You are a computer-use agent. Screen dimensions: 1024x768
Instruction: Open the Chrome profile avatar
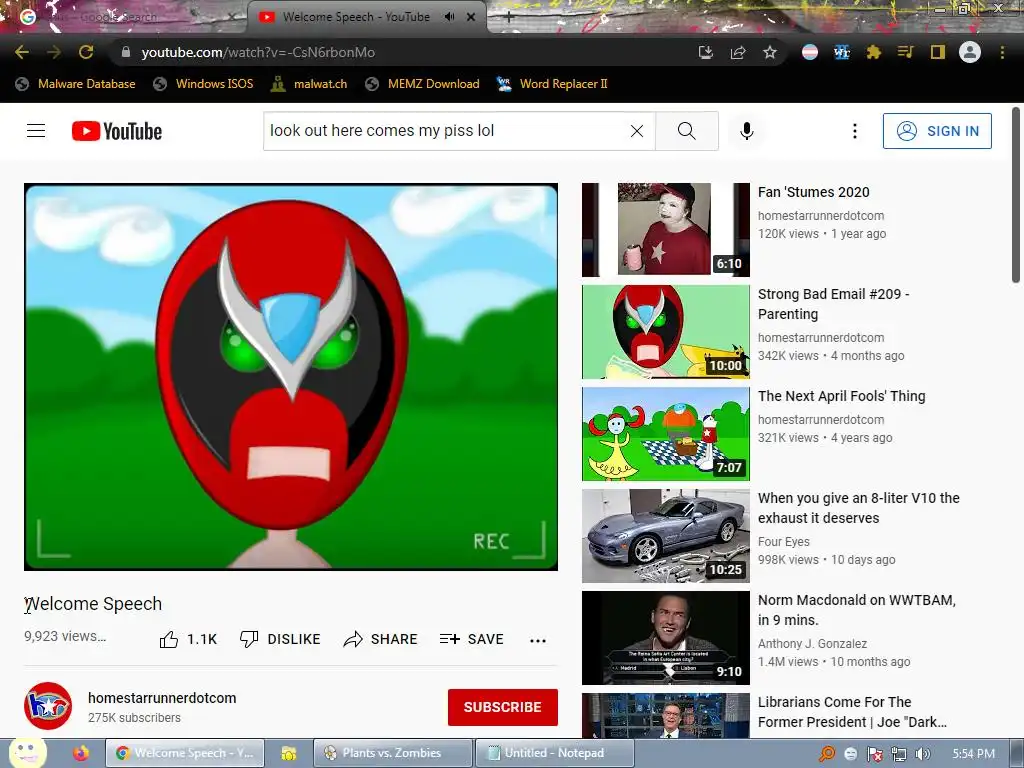[x=970, y=52]
